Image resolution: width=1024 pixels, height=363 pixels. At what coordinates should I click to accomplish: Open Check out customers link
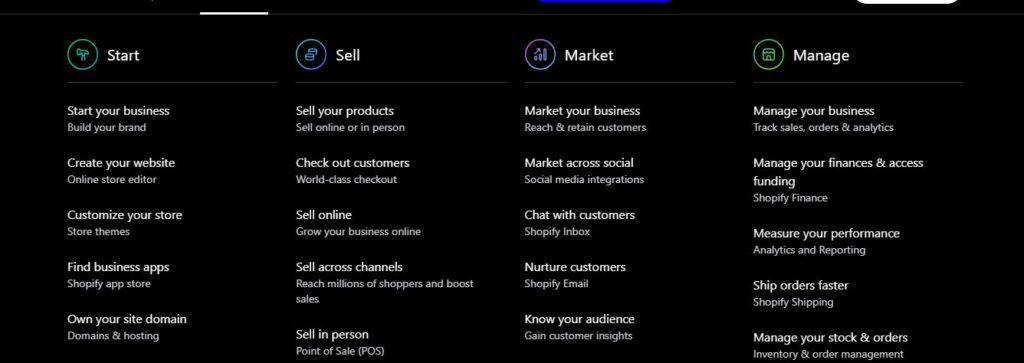coord(353,170)
